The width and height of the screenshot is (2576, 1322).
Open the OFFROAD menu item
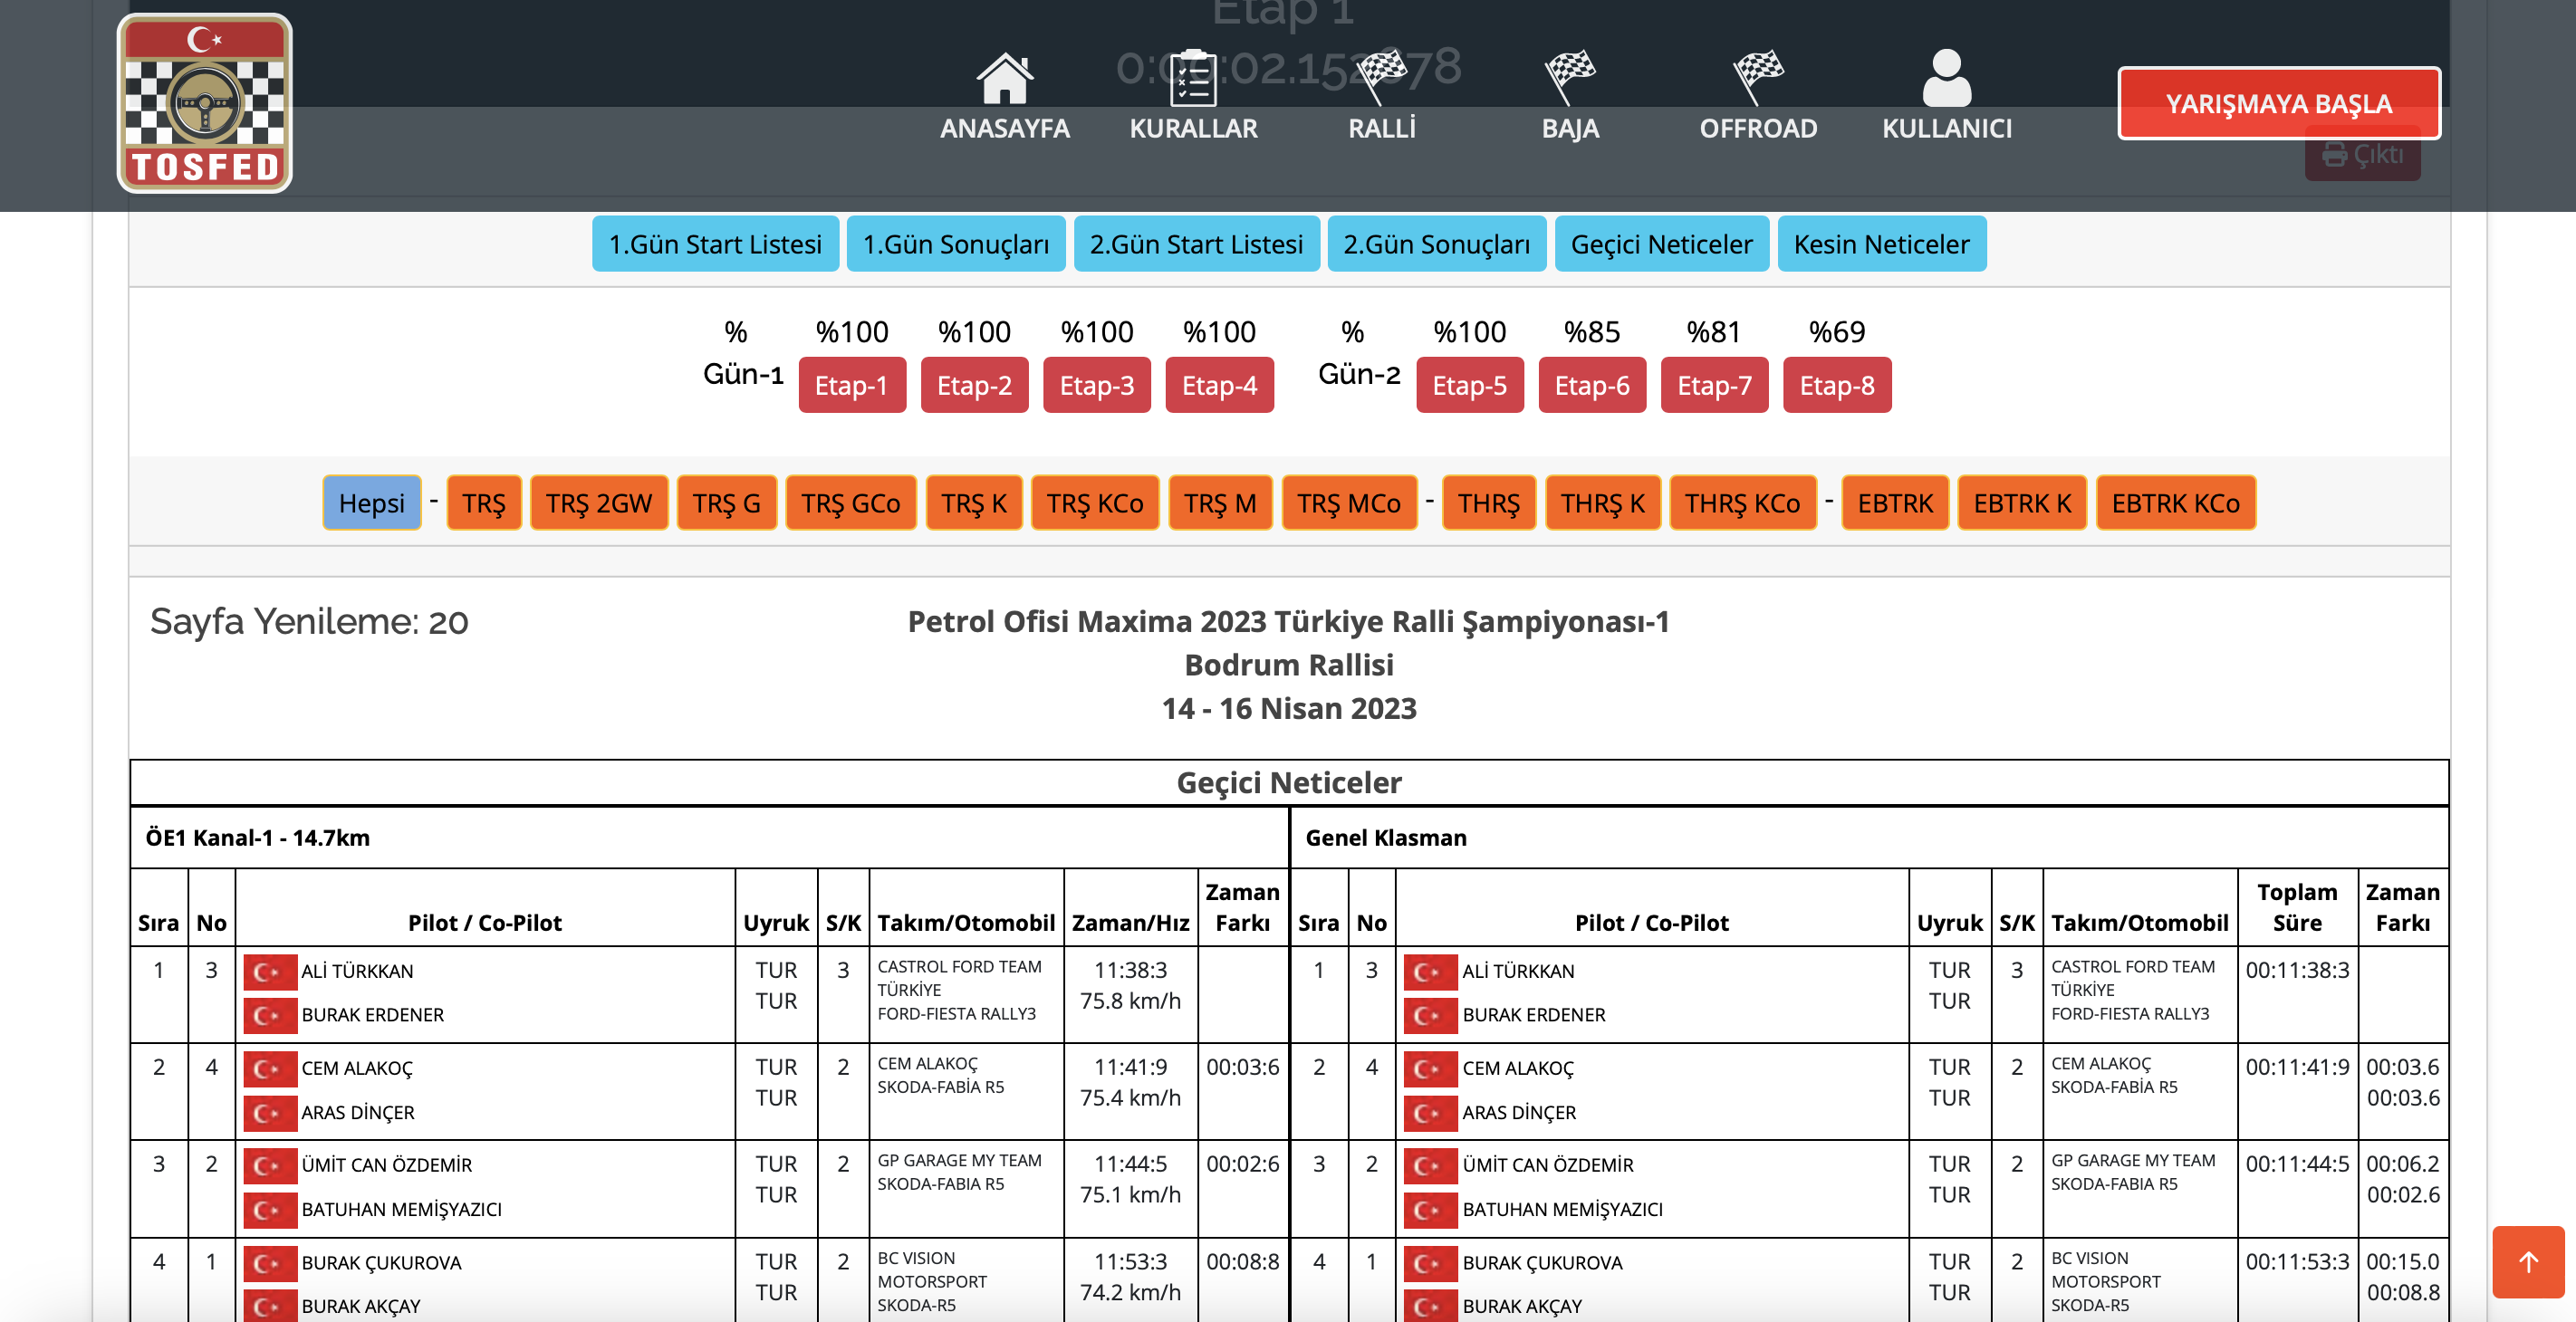1758,128
